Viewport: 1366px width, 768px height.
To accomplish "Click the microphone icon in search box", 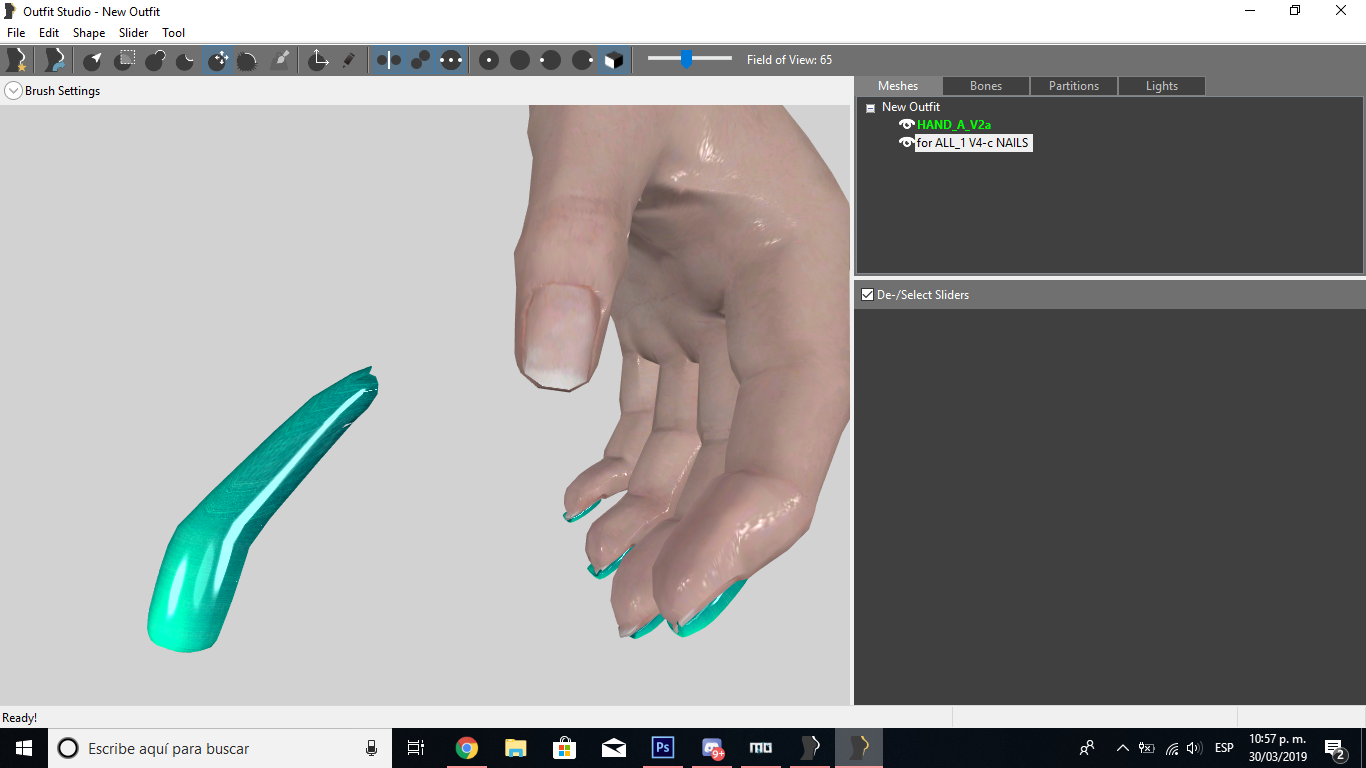I will 371,748.
